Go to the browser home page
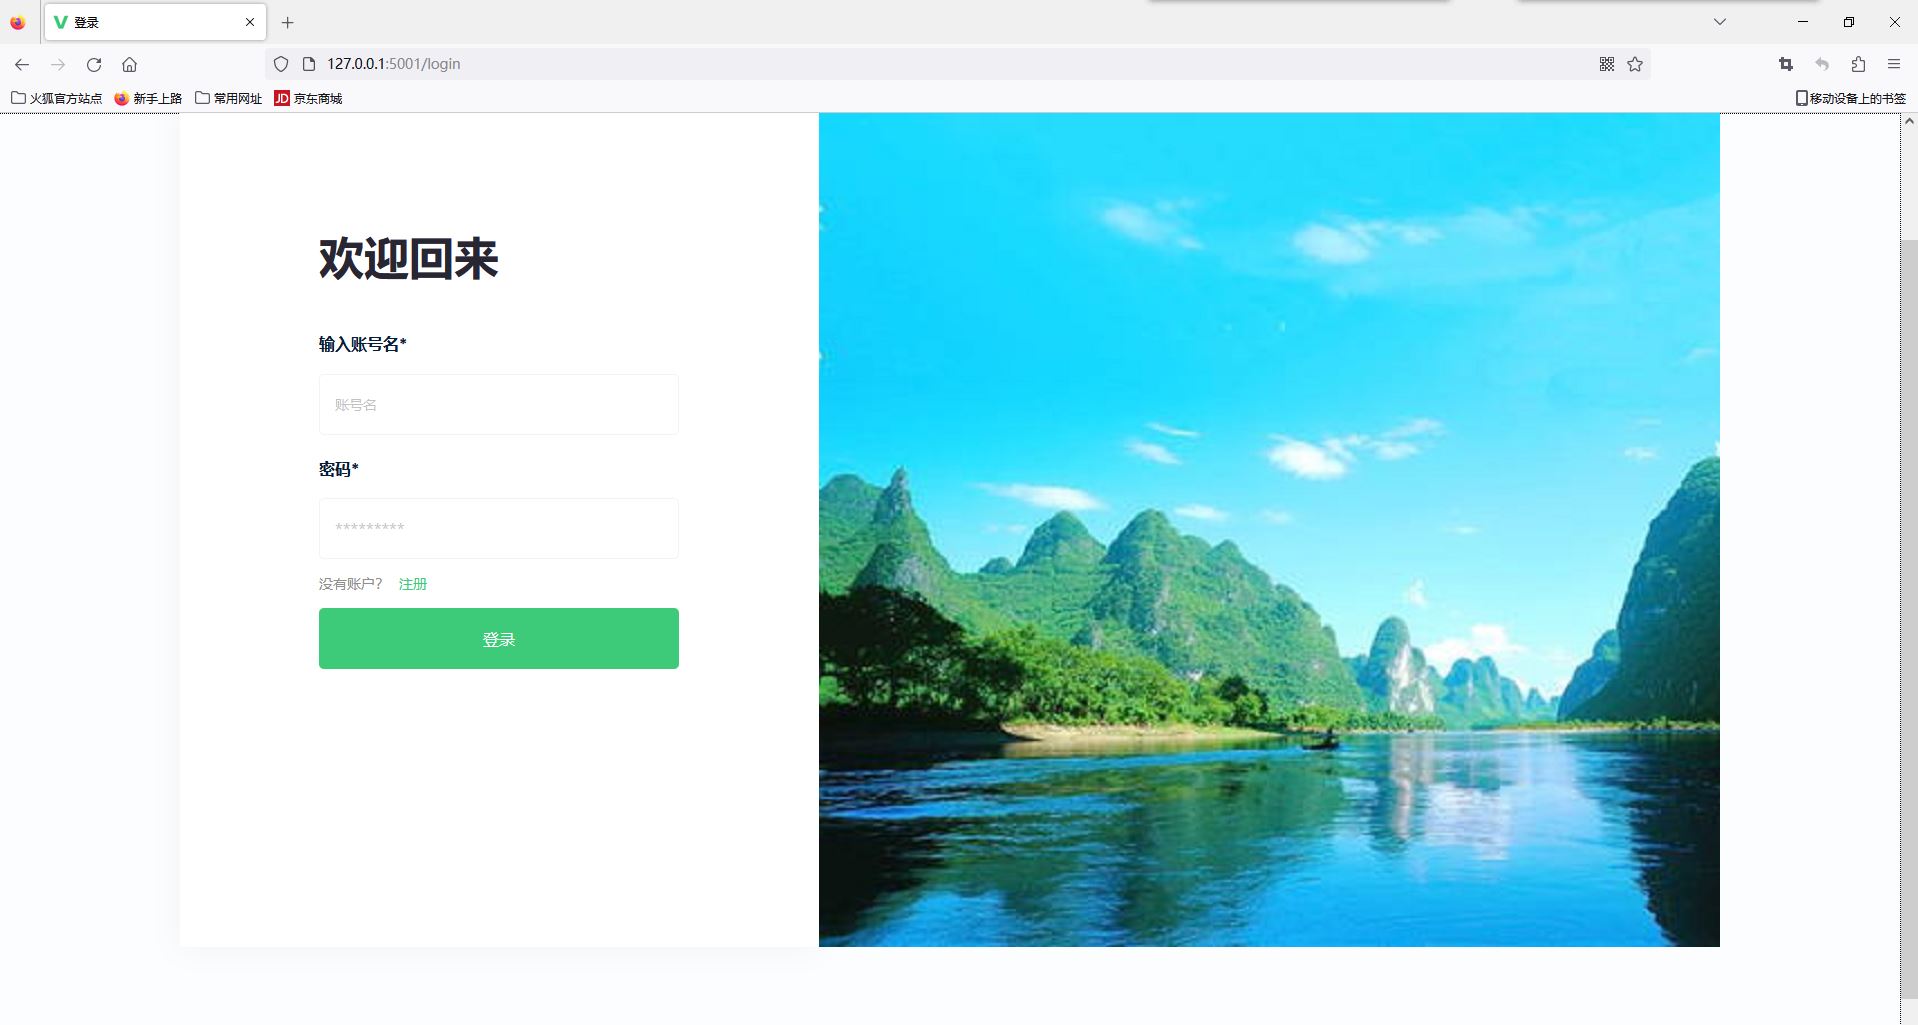The width and height of the screenshot is (1918, 1025). pyautogui.click(x=130, y=64)
